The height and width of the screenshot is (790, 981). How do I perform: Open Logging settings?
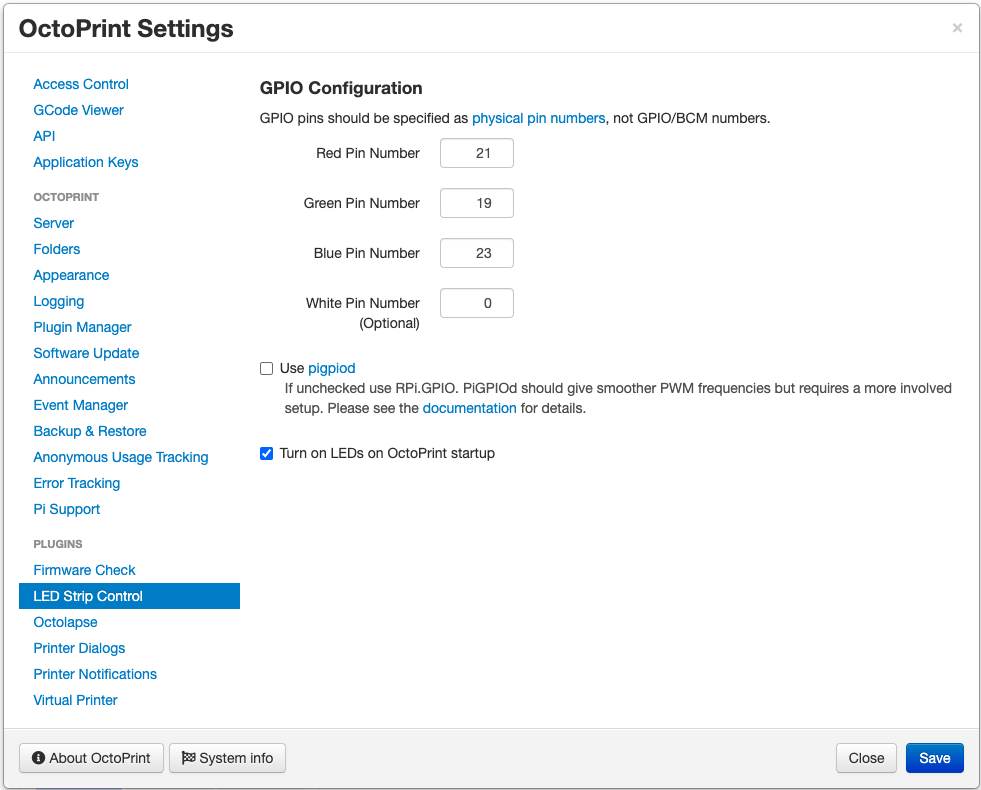click(58, 301)
